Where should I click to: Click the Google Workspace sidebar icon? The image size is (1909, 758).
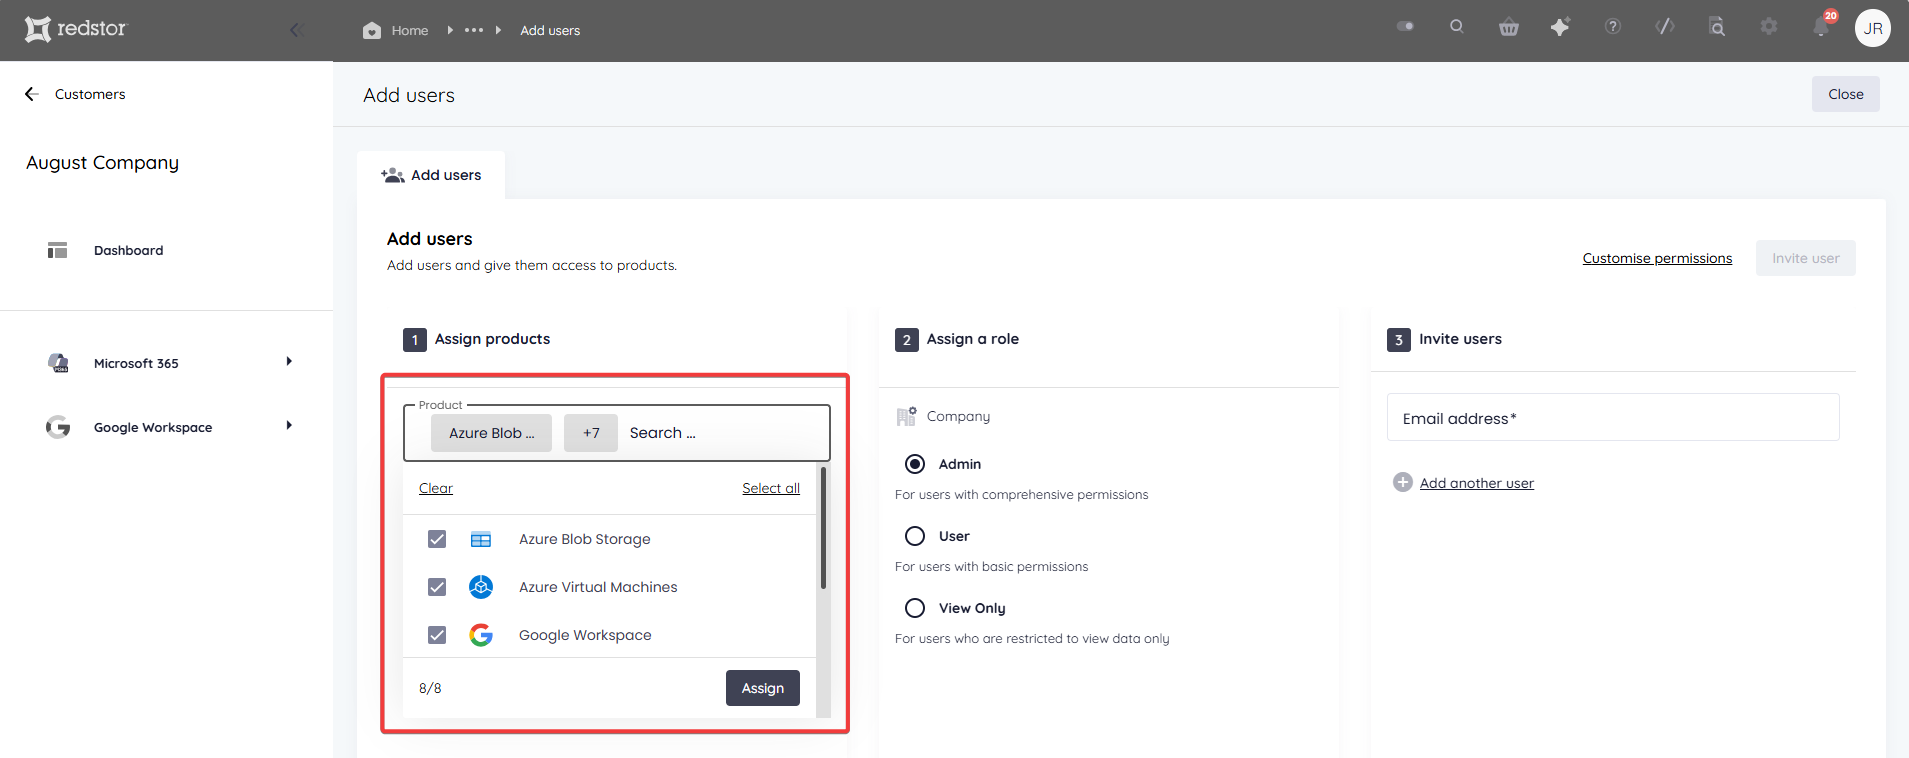click(x=58, y=427)
